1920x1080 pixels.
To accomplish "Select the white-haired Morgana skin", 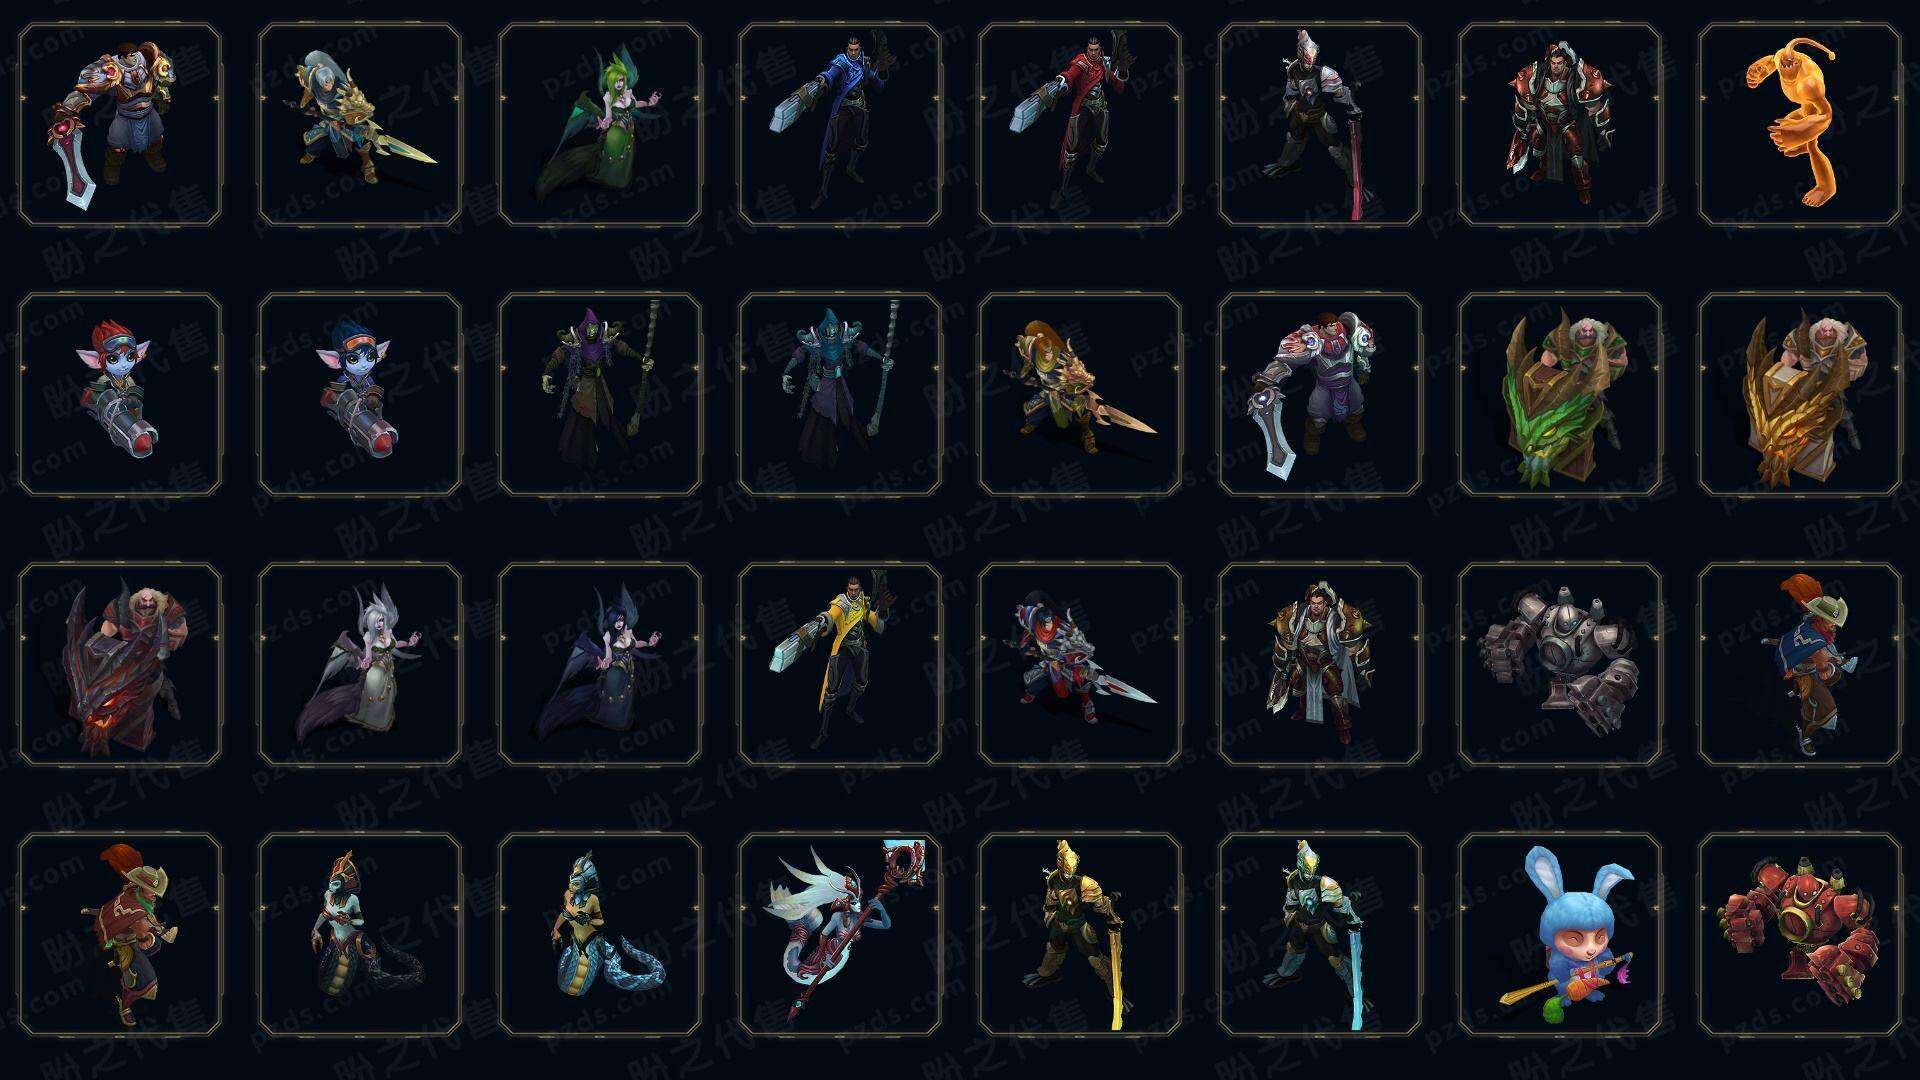I will (359, 665).
